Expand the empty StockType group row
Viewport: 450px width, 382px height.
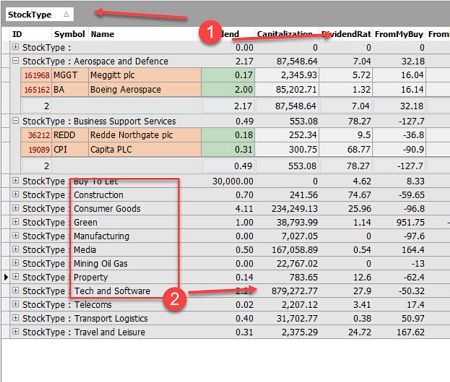tap(15, 47)
